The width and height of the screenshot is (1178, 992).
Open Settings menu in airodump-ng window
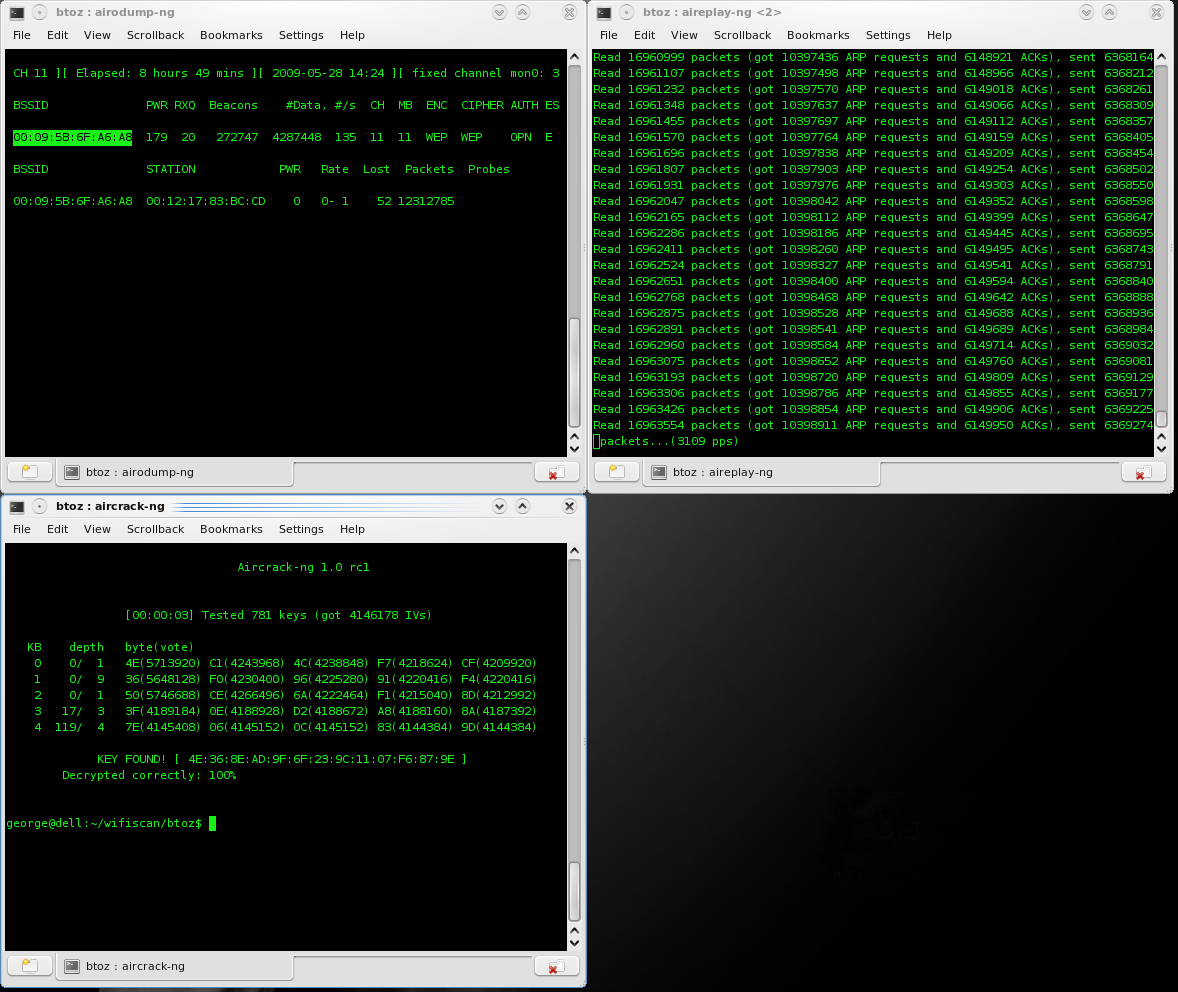(301, 35)
